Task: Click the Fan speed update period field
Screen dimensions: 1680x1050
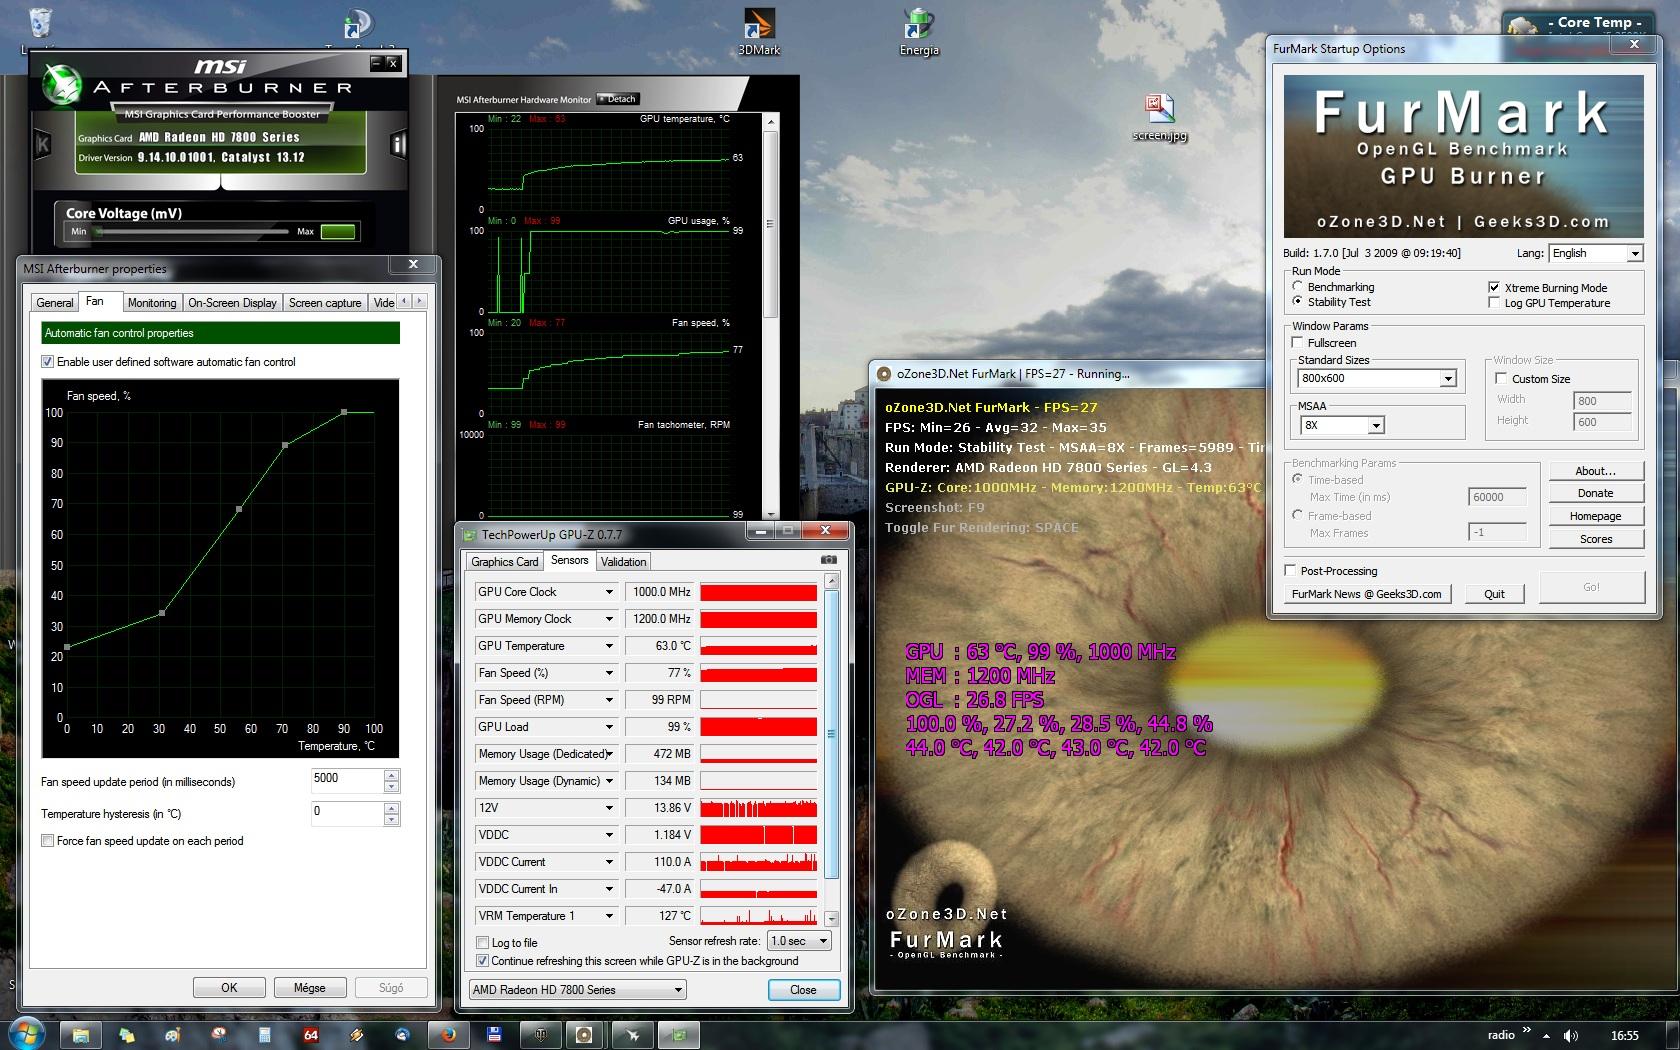Action: 347,780
